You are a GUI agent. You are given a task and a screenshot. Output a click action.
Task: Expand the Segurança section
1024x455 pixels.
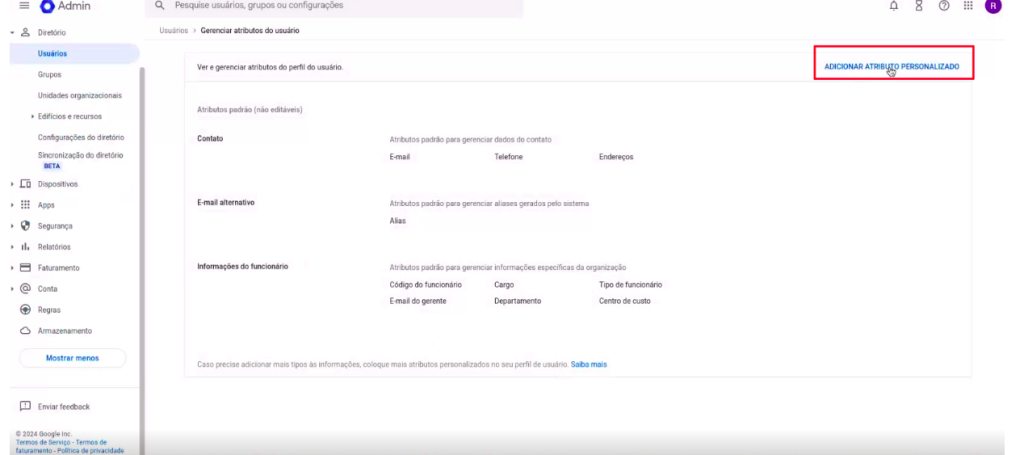click(11, 226)
